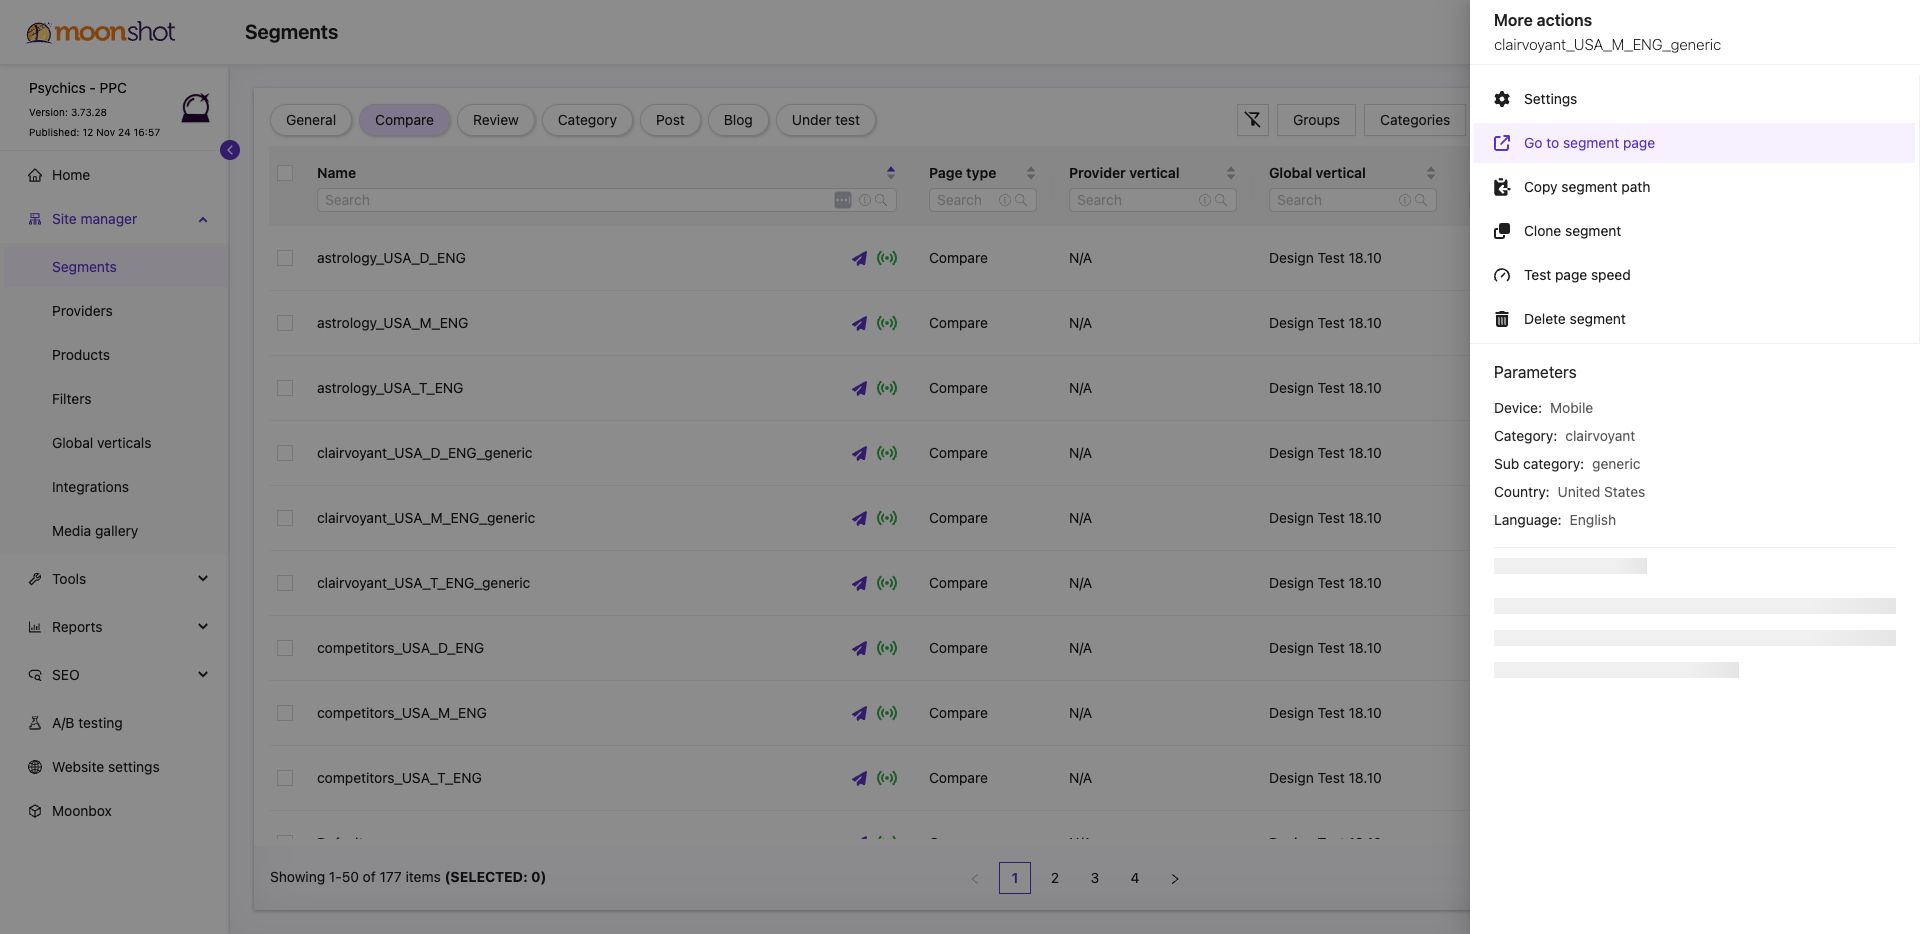Click the external link icon for segment page
The height and width of the screenshot is (934, 1920).
click(1502, 143)
